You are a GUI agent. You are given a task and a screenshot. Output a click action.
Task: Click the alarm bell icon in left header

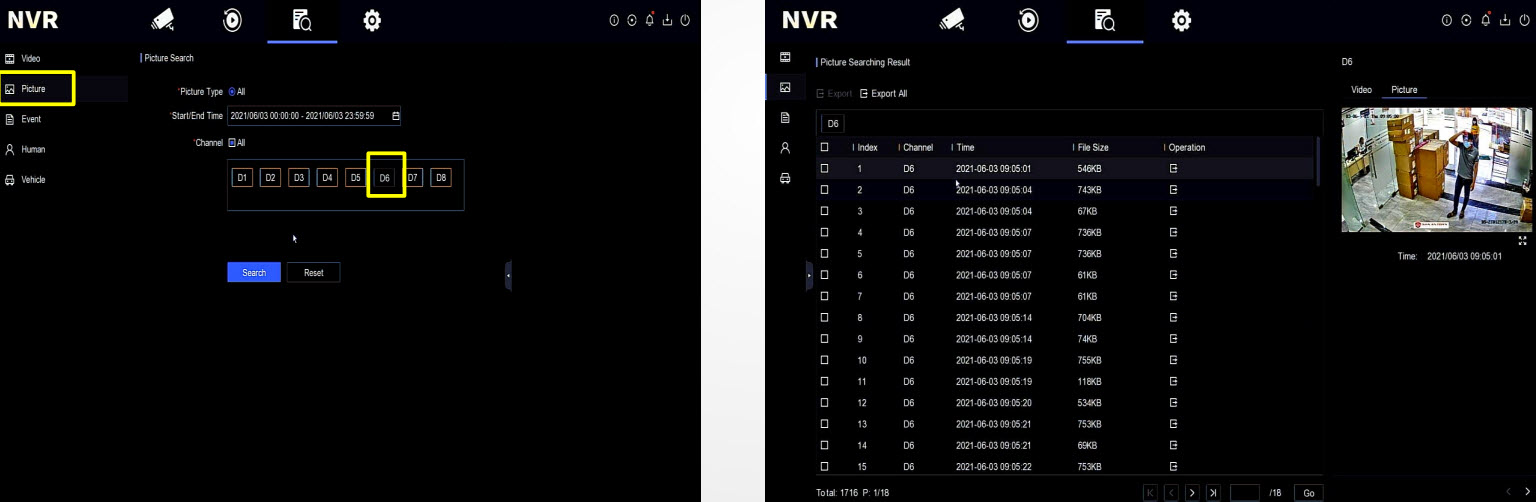tap(650, 21)
